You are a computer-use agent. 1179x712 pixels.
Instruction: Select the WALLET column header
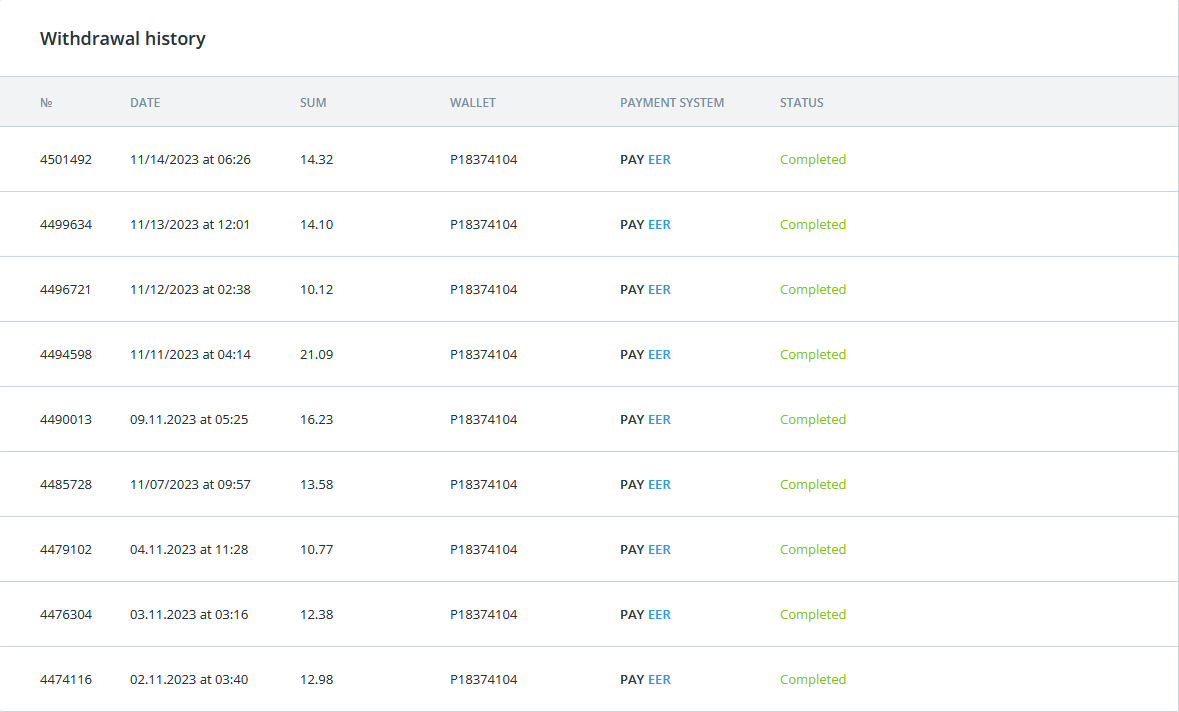pos(473,103)
